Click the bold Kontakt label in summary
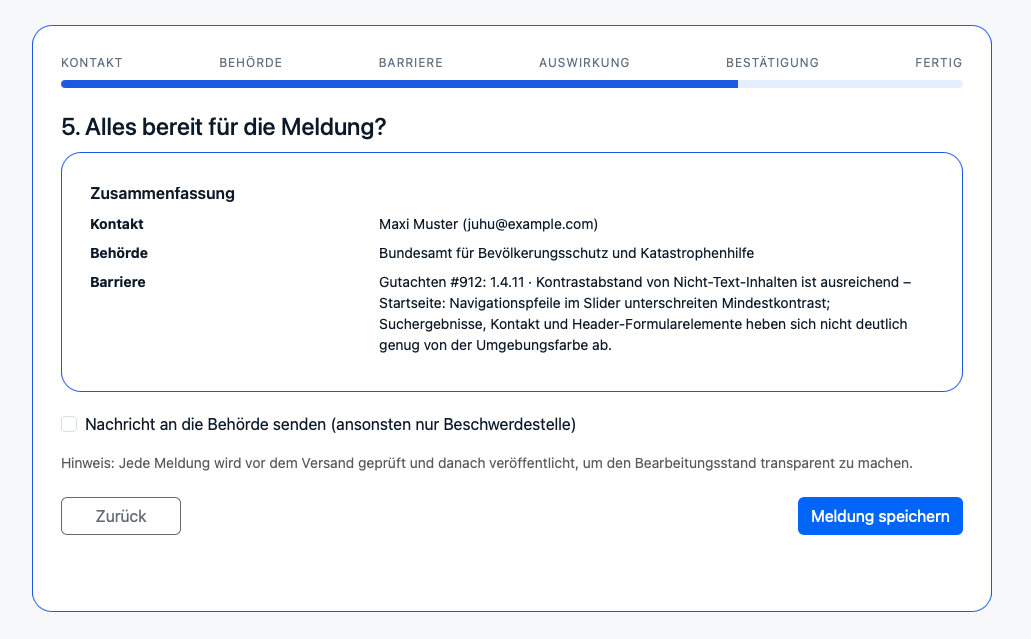The height and width of the screenshot is (639, 1031). pos(117,224)
